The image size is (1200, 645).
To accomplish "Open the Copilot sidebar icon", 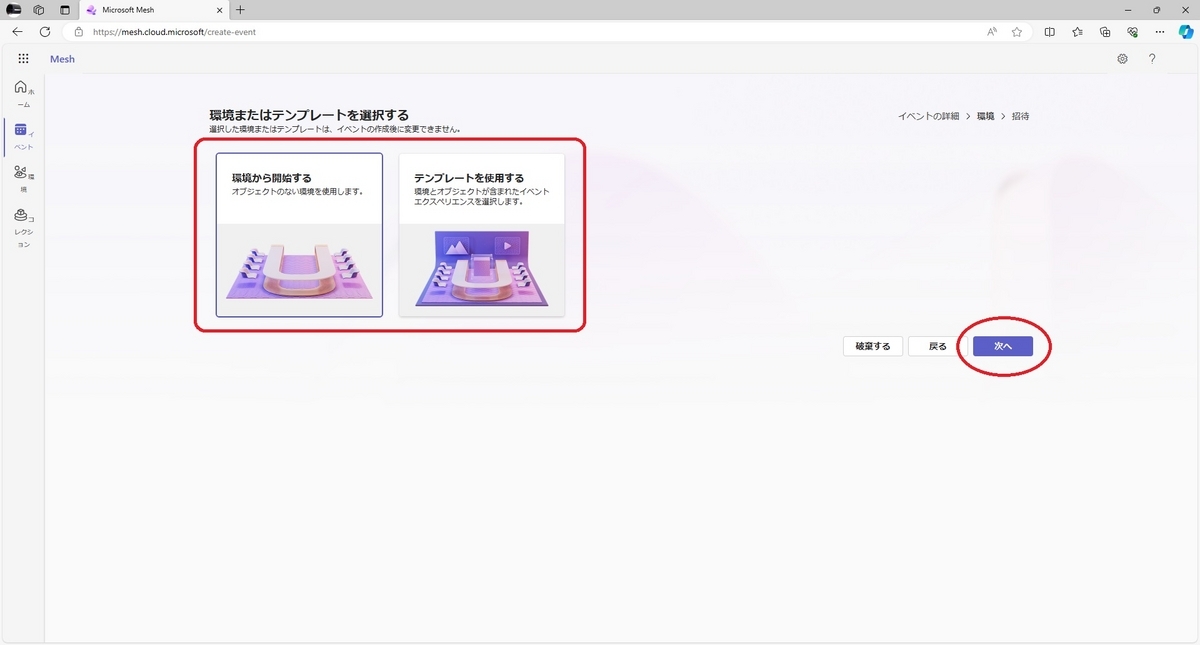I will 1186,32.
